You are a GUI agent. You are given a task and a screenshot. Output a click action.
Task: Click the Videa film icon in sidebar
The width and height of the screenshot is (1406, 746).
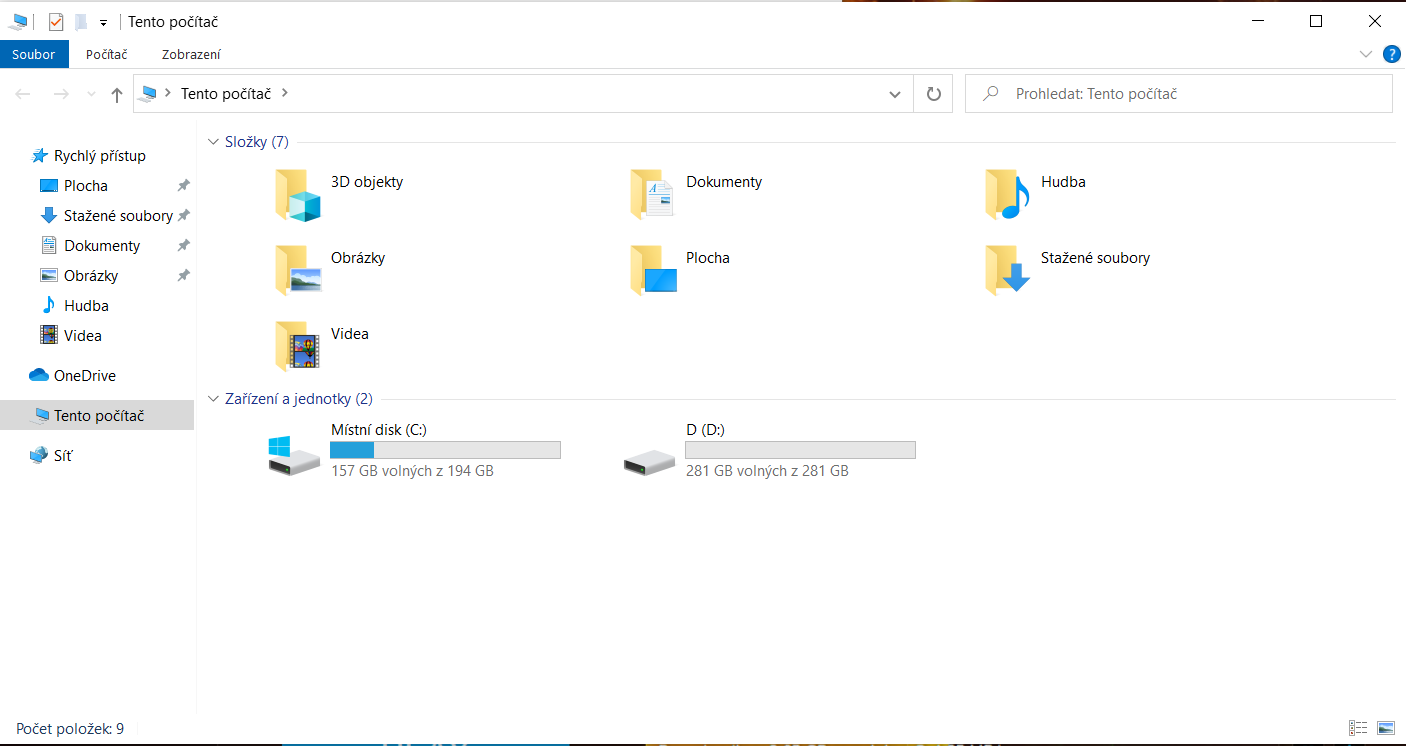pyautogui.click(x=49, y=336)
